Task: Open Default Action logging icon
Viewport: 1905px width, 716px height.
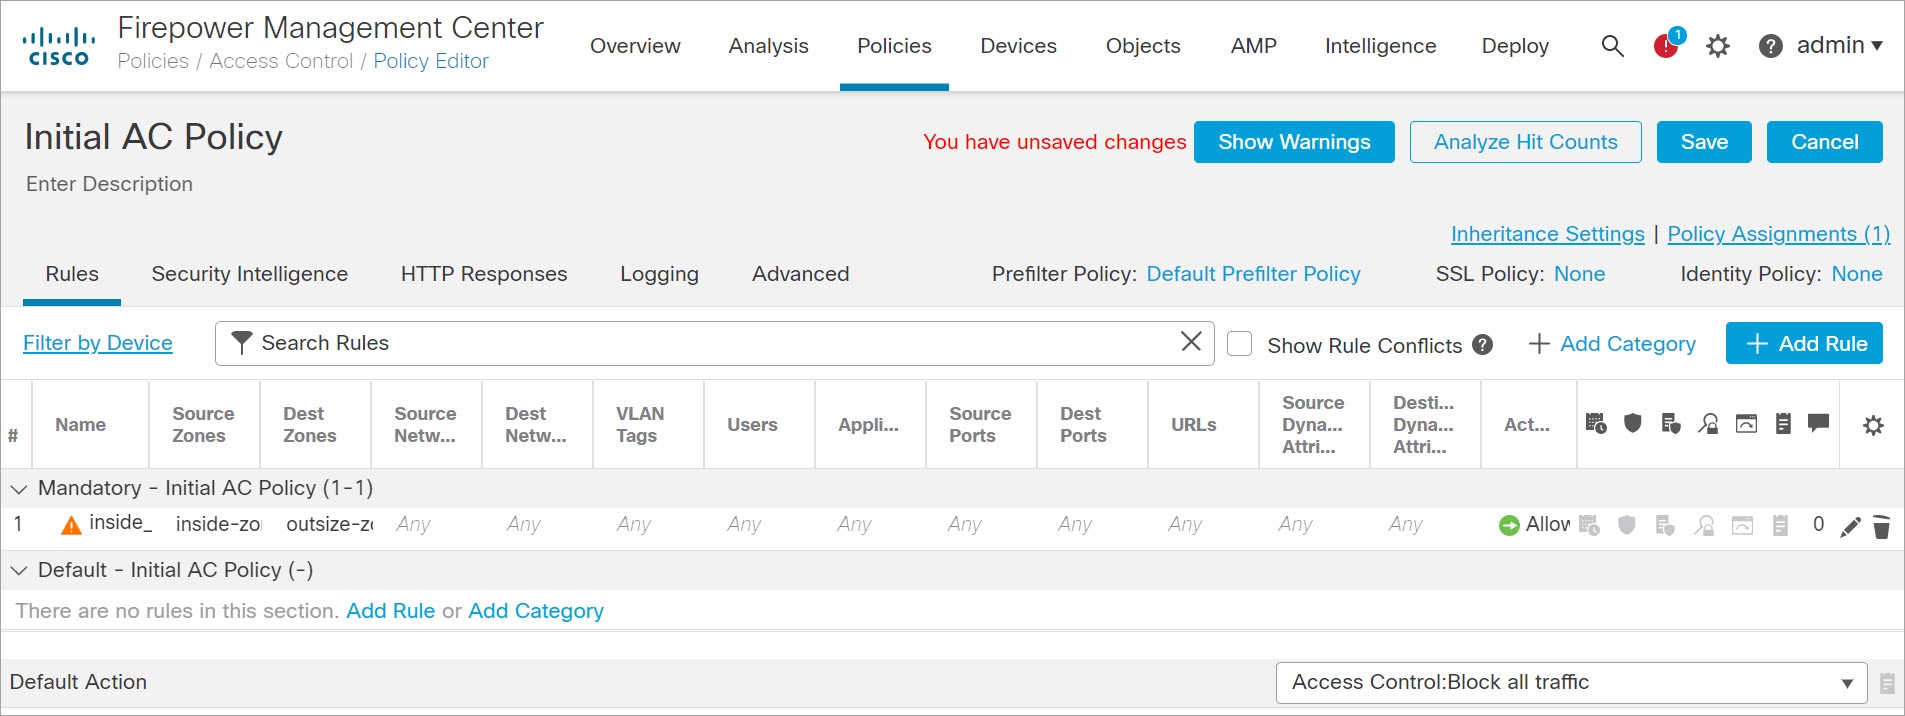Action: tap(1887, 683)
